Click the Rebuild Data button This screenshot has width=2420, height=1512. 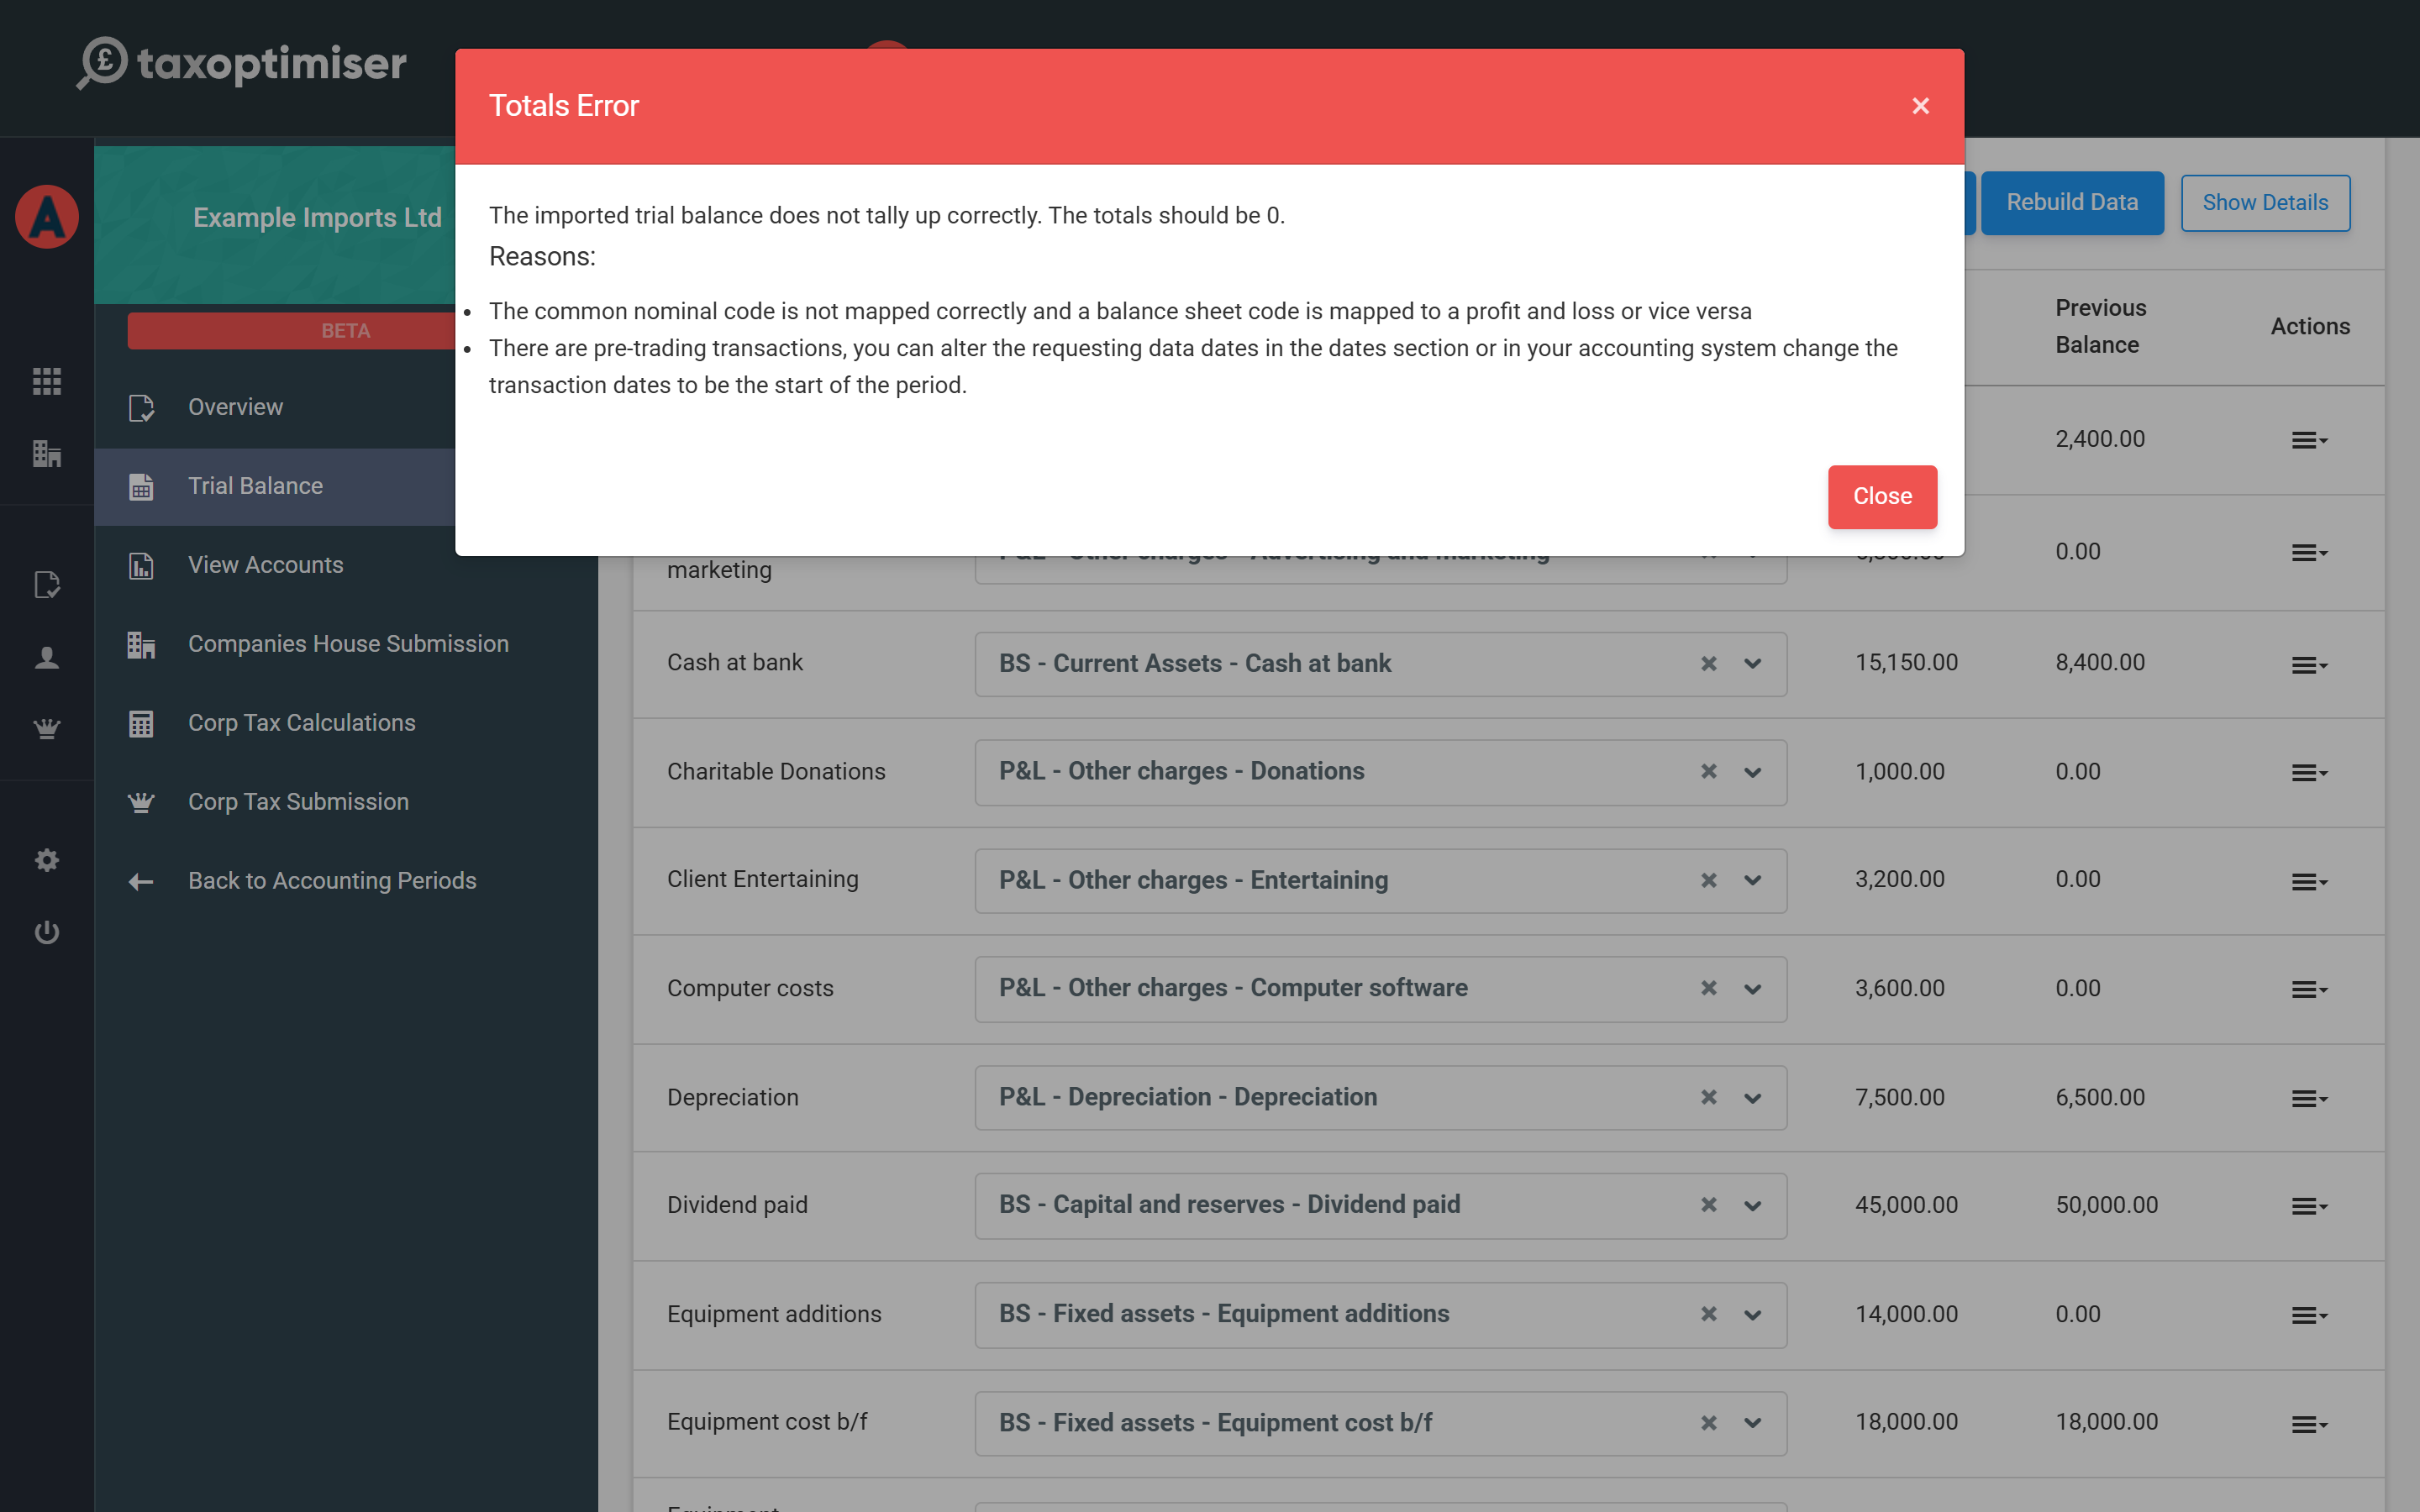[2072, 202]
